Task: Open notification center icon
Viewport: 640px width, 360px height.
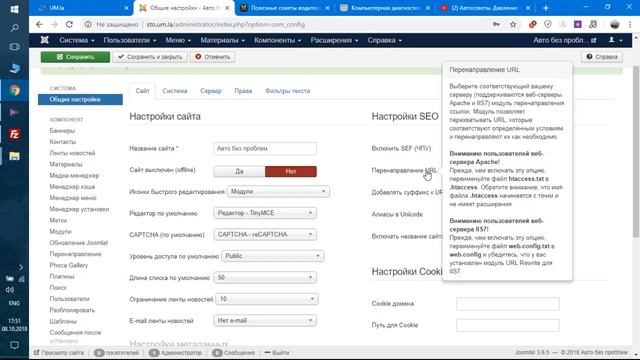Action: coord(14,345)
